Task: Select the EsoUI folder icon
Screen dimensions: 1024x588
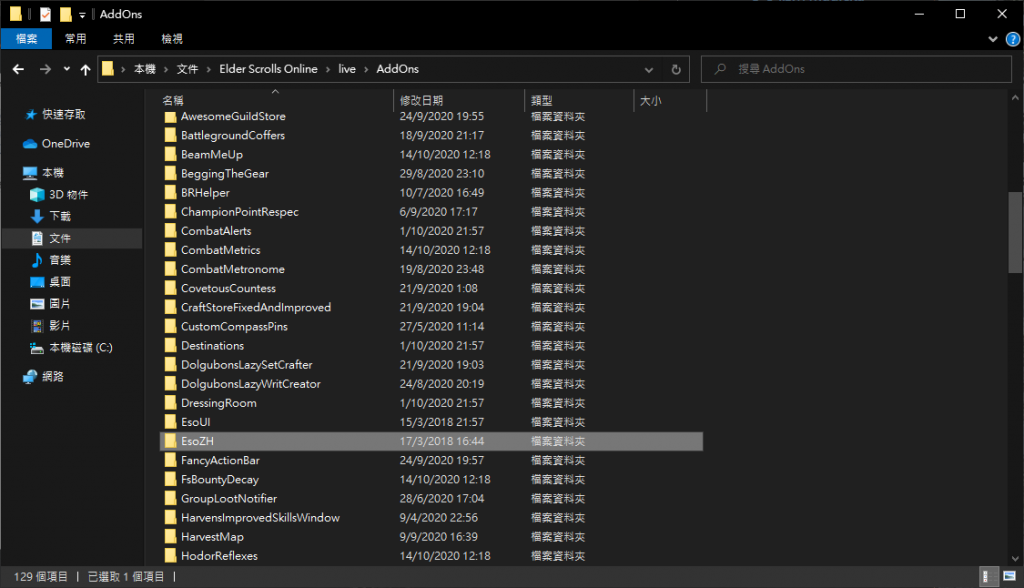Action: click(x=170, y=422)
